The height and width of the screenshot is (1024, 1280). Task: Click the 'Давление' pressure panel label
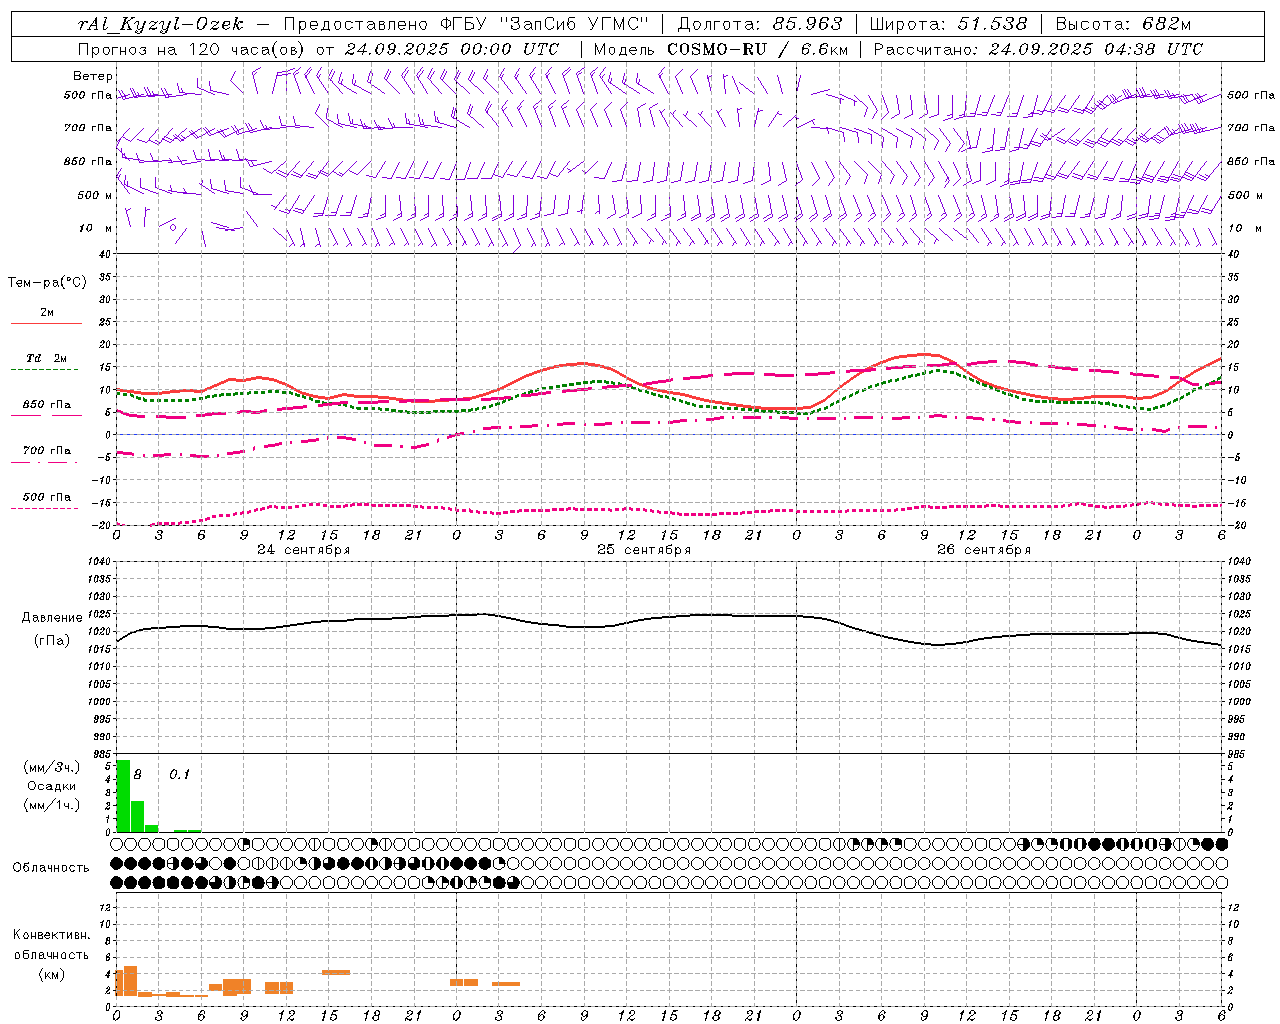pos(50,618)
